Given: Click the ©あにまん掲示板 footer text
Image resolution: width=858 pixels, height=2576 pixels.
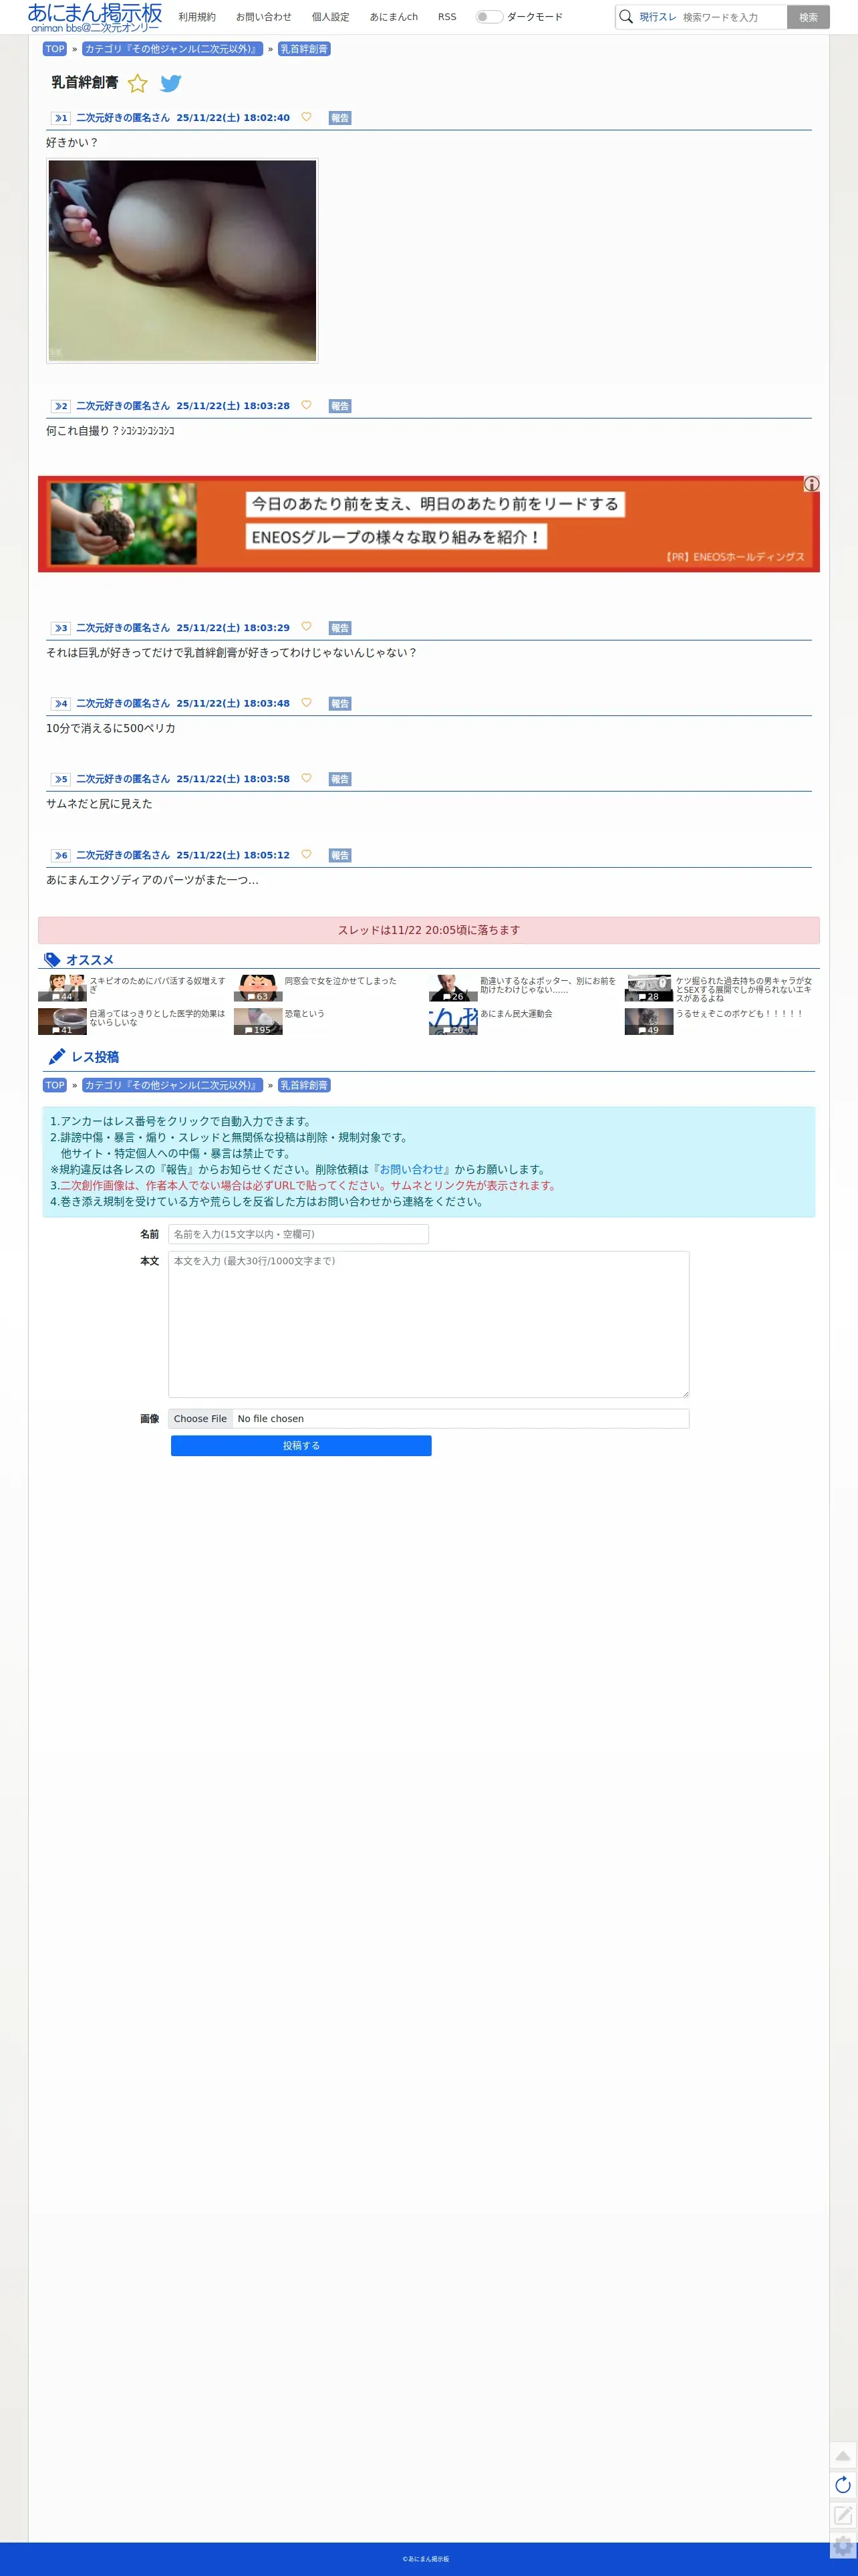Looking at the screenshot, I should (x=426, y=2559).
